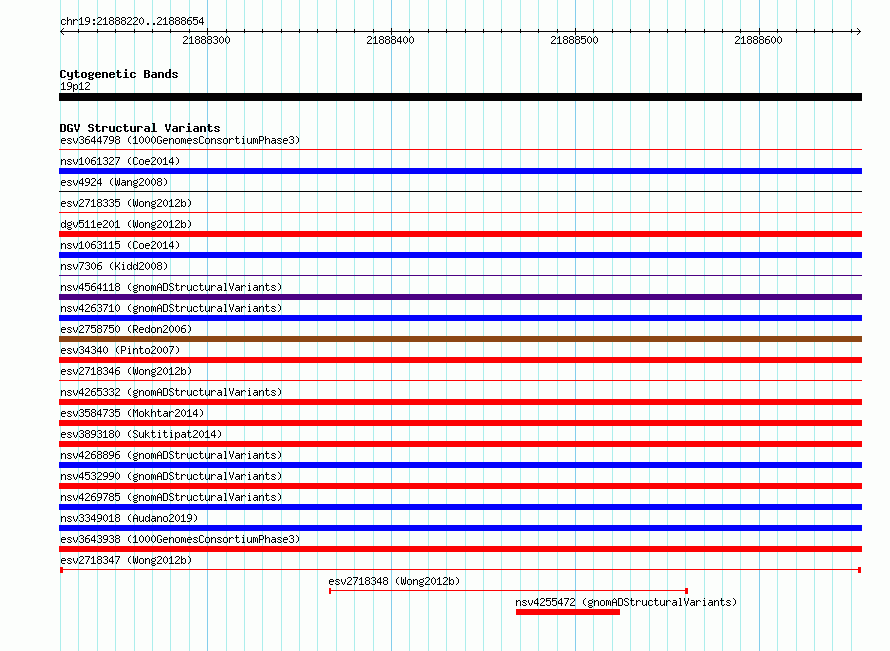Select esv3643938 1000Genomes variant label
Screen dimensions: 890x651
pyautogui.click(x=180, y=539)
